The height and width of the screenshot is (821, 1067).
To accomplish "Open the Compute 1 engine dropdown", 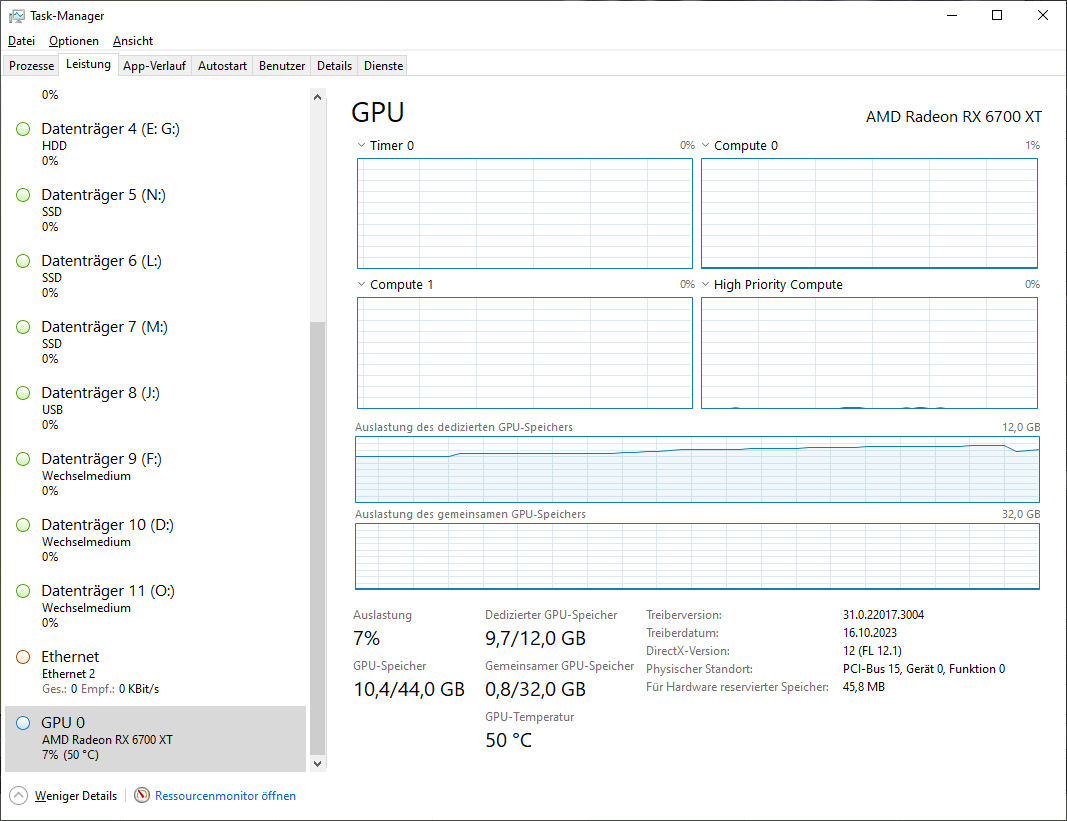I will [361, 284].
